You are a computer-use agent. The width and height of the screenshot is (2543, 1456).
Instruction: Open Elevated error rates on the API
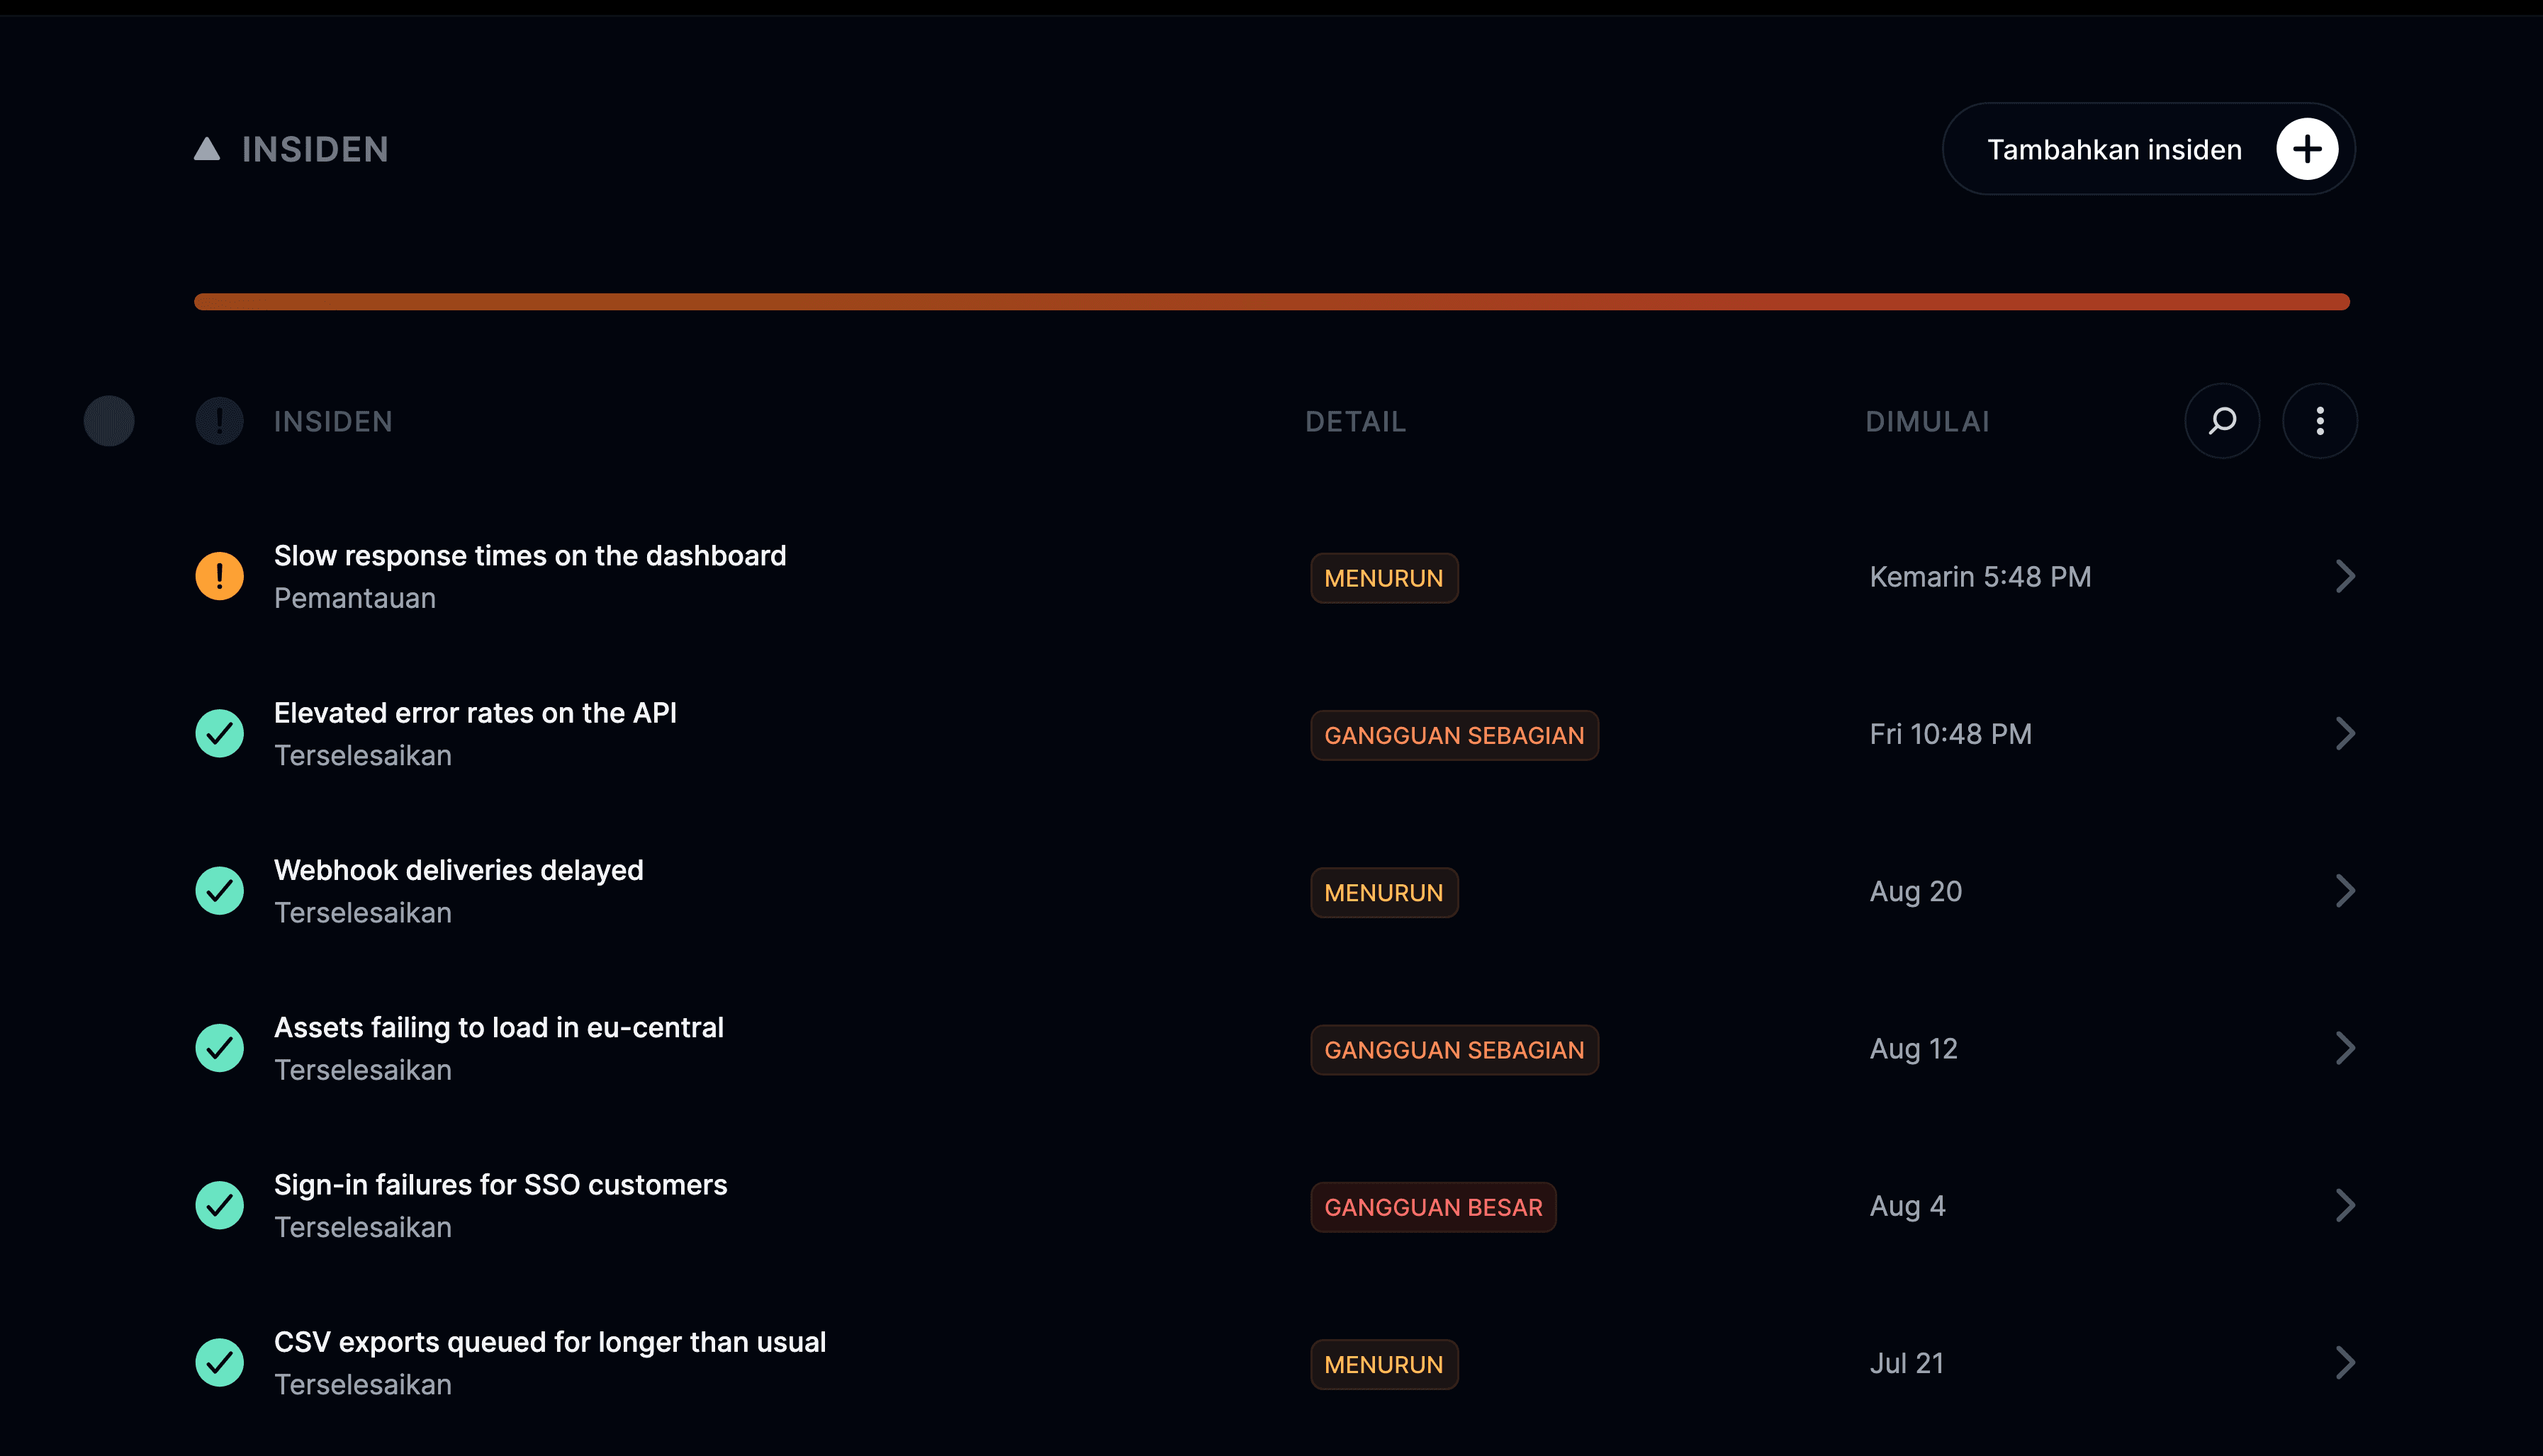point(475,713)
